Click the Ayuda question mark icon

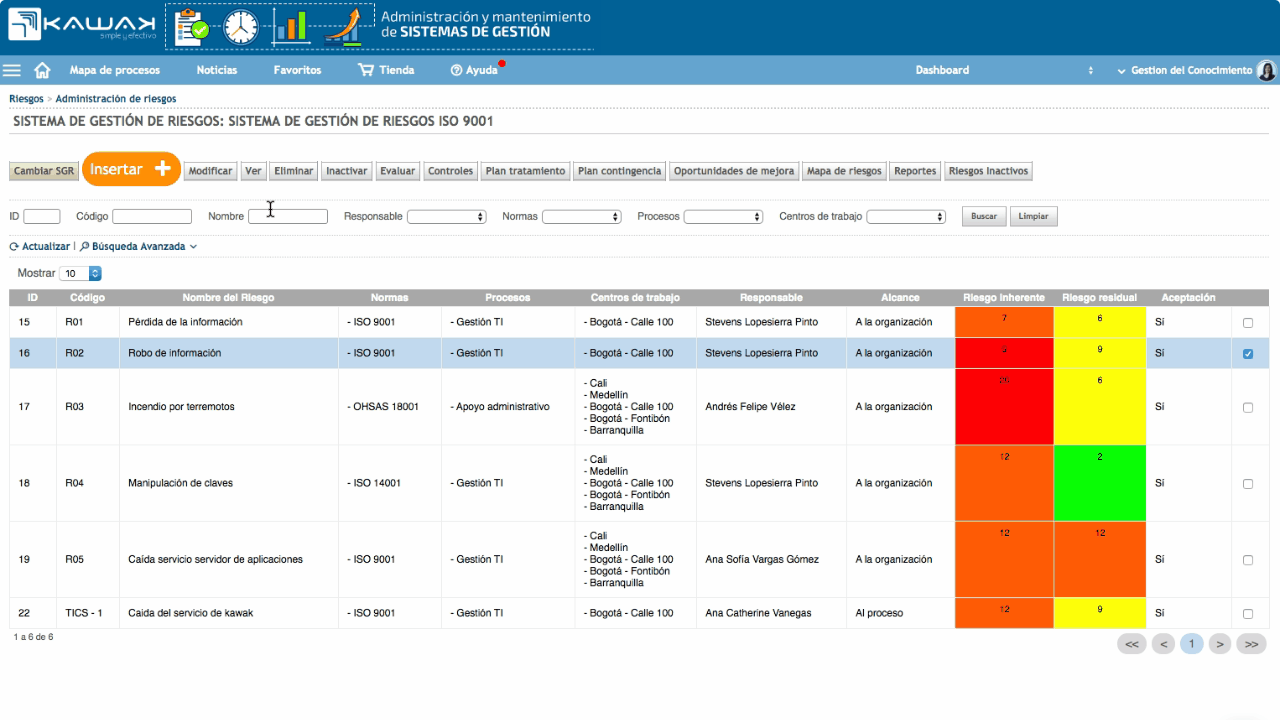[459, 70]
